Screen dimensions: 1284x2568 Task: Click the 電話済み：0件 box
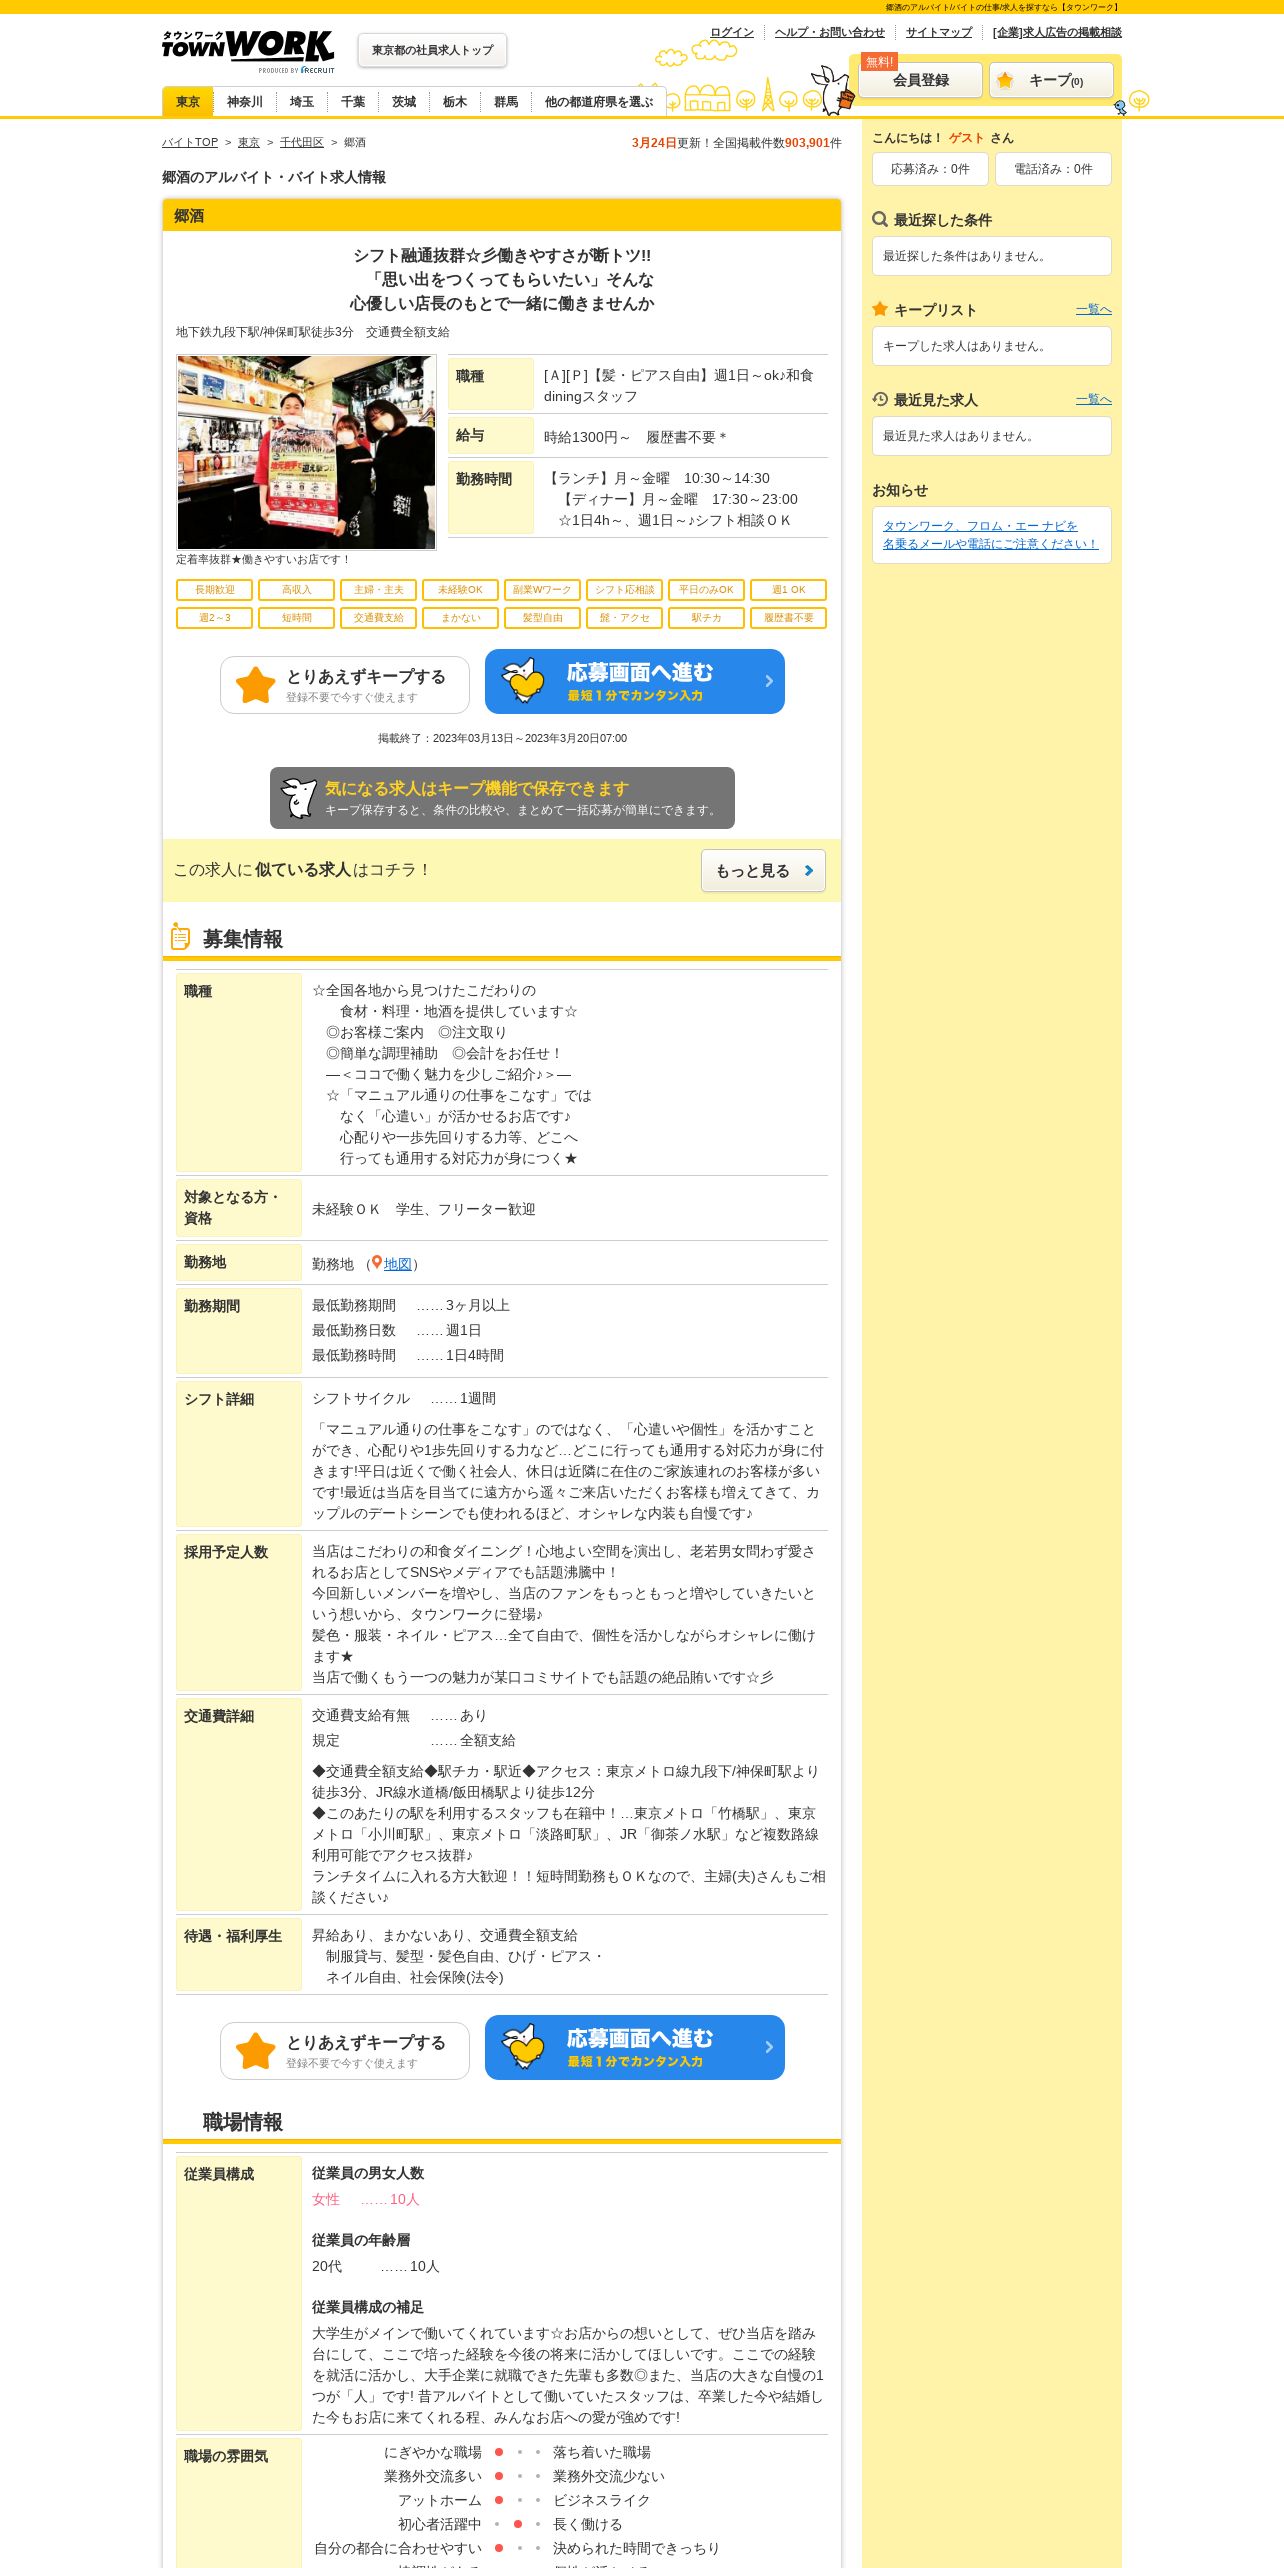pos(1053,169)
